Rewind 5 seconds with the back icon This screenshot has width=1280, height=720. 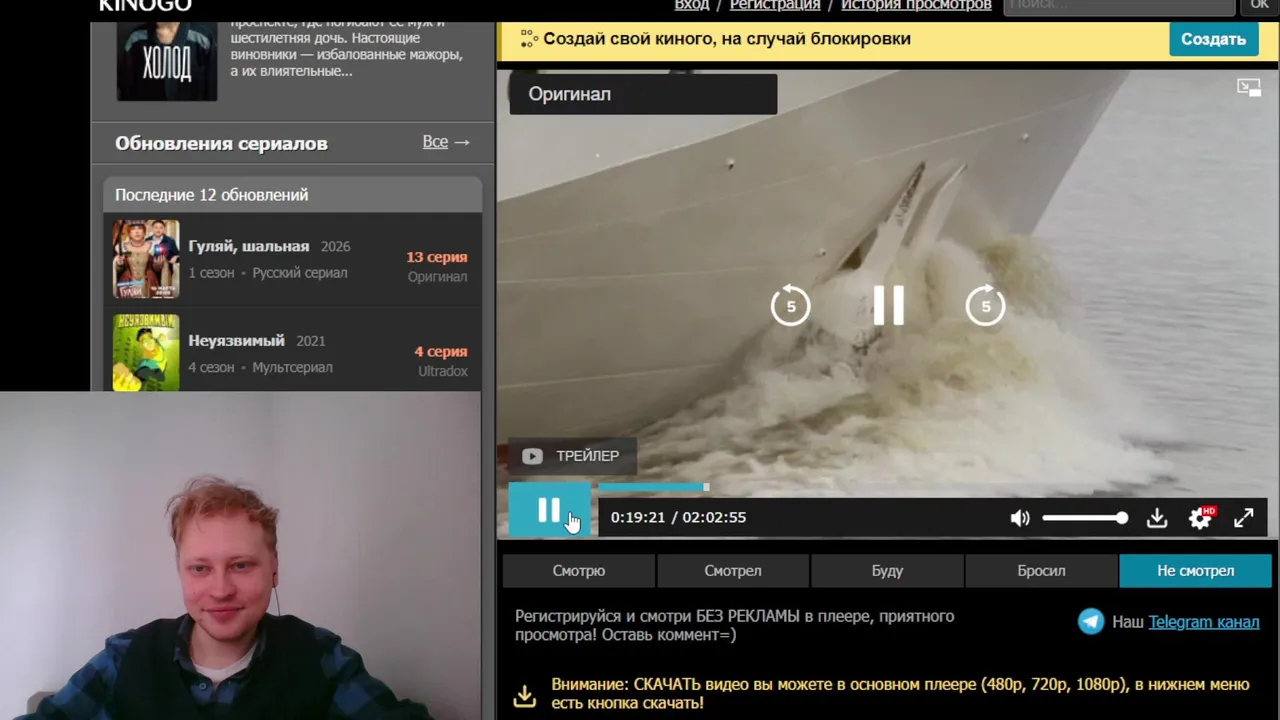click(x=790, y=306)
